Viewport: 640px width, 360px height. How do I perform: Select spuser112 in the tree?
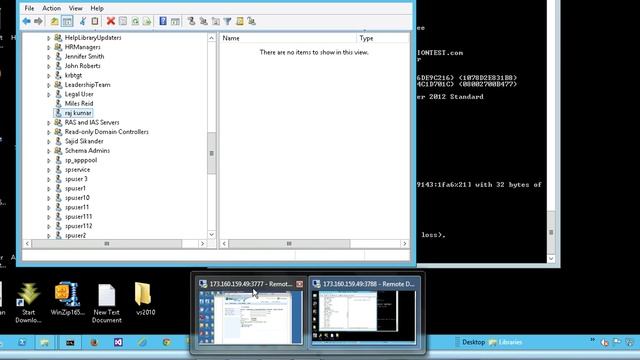(x=78, y=226)
